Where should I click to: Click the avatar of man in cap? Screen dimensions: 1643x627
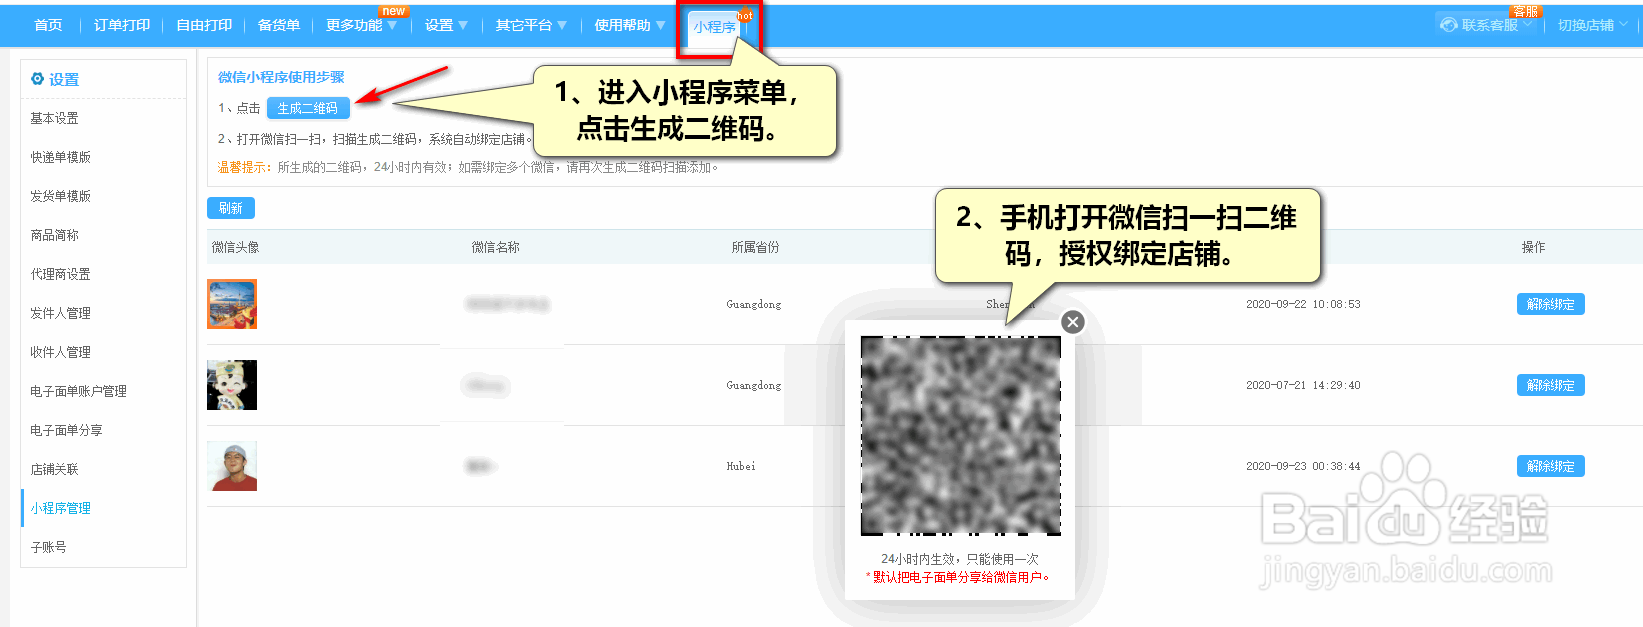tap(232, 466)
